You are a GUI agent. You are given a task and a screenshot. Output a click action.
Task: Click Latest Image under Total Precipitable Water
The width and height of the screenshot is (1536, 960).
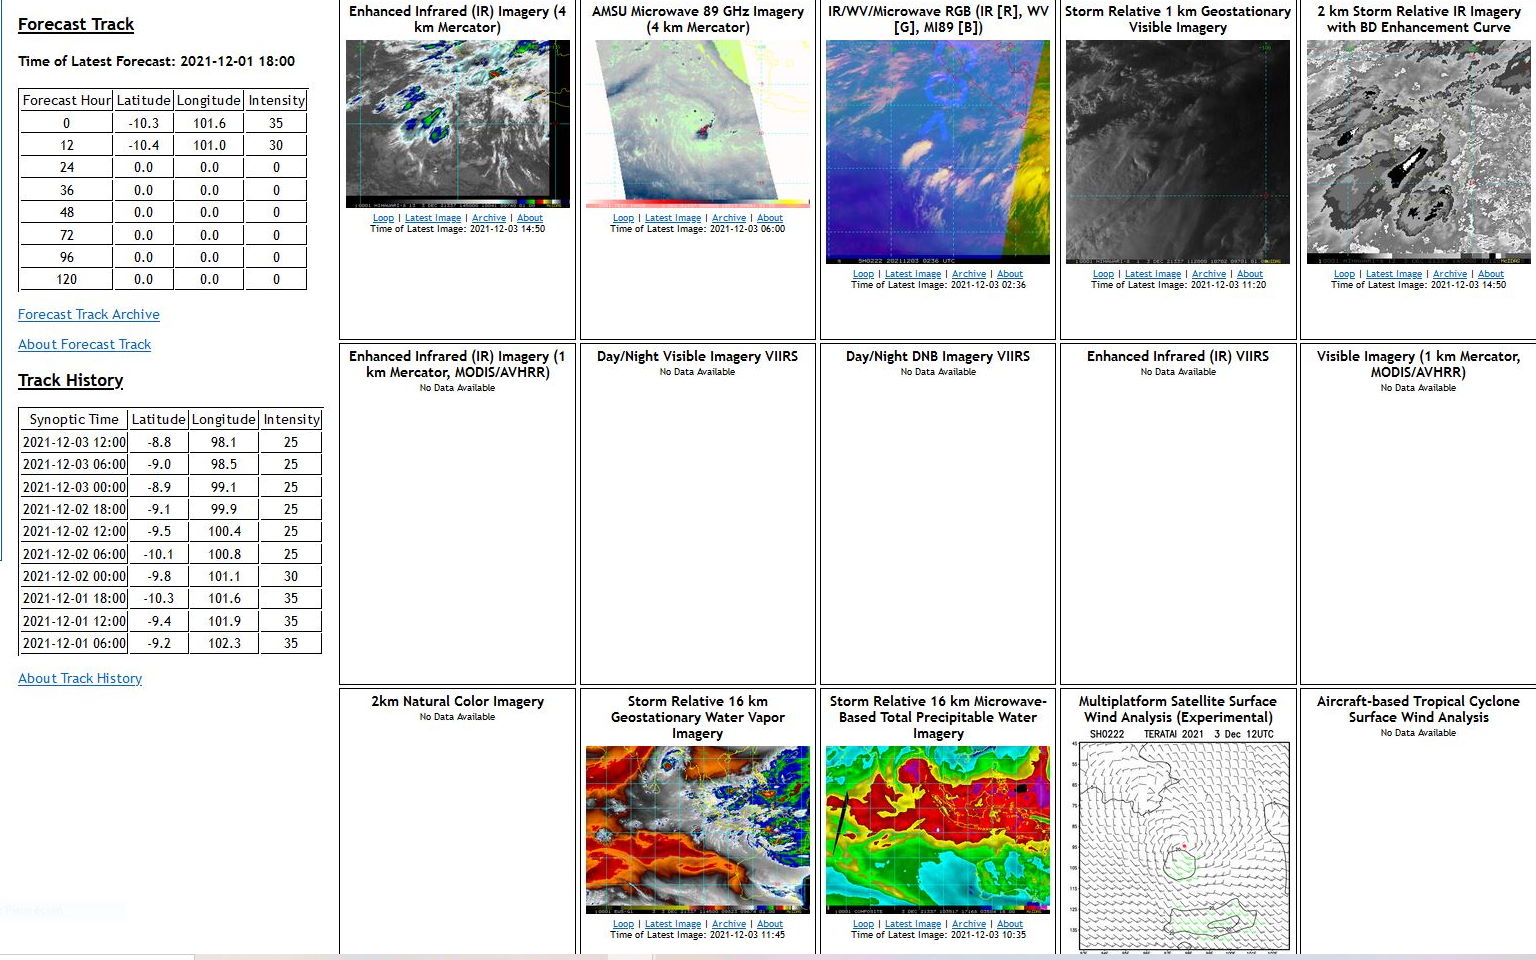tap(912, 924)
